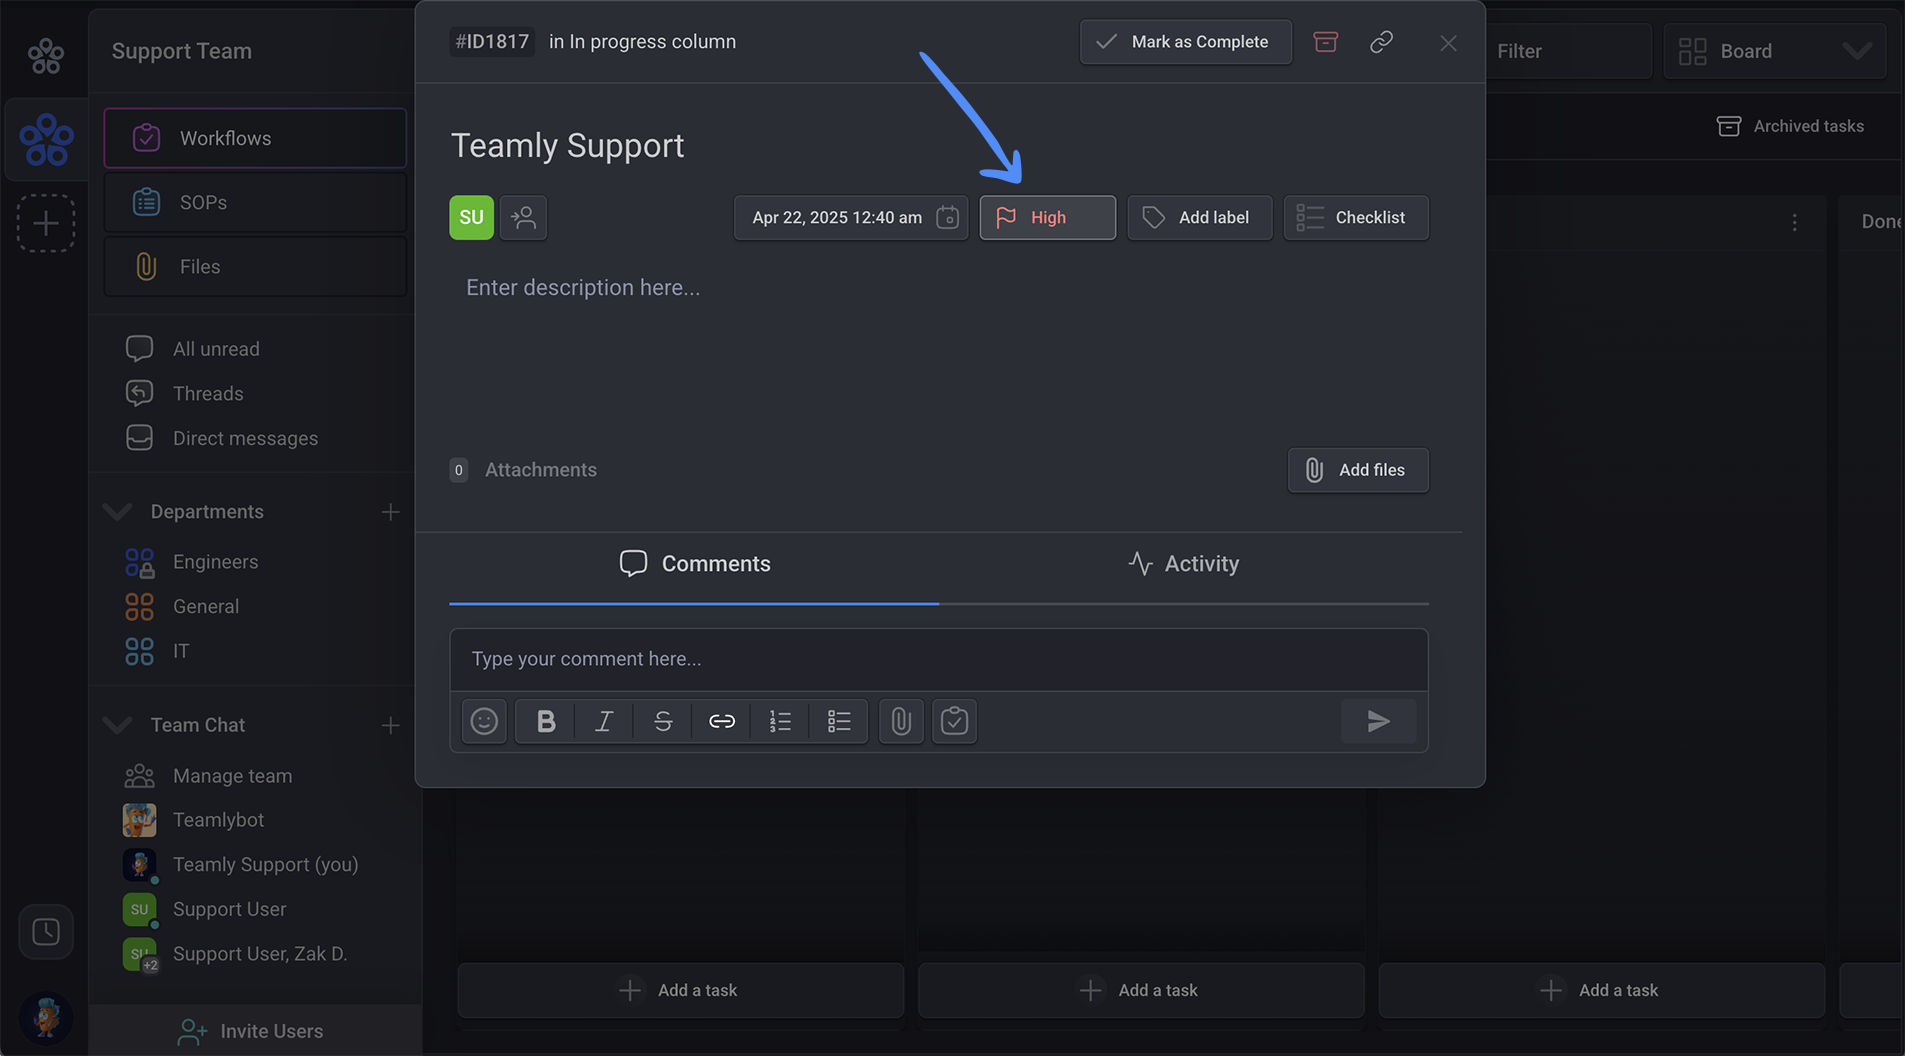Add a task in the second column
Image resolution: width=1905 pixels, height=1056 pixels.
tap(1141, 990)
